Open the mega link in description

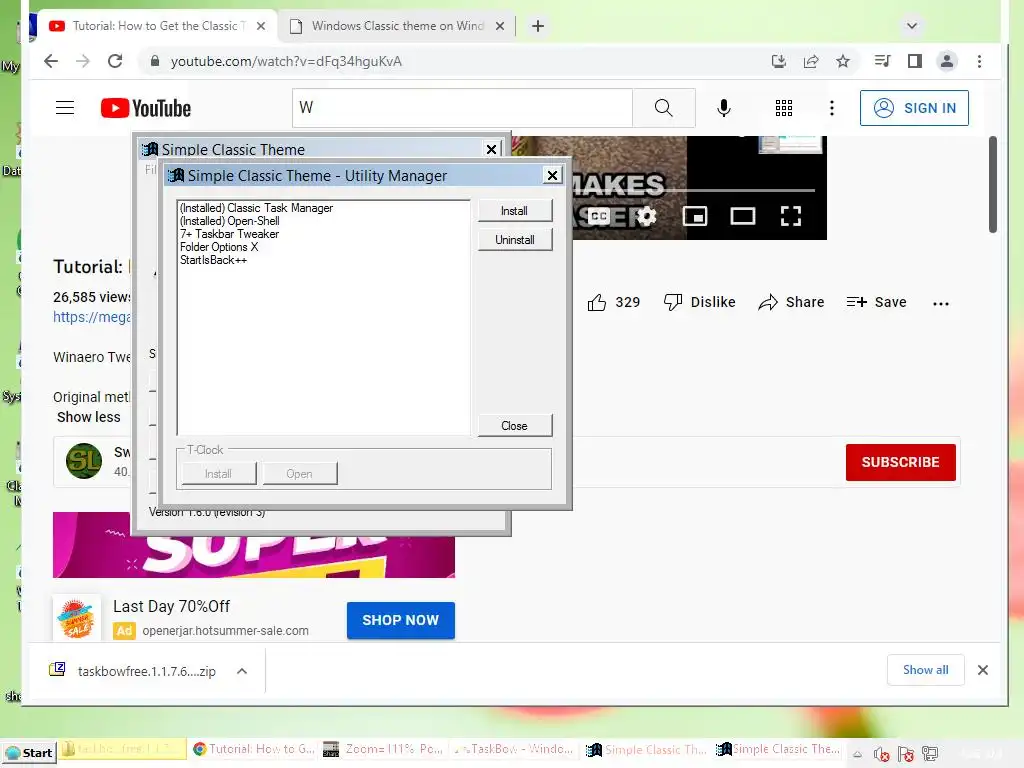coord(91,317)
